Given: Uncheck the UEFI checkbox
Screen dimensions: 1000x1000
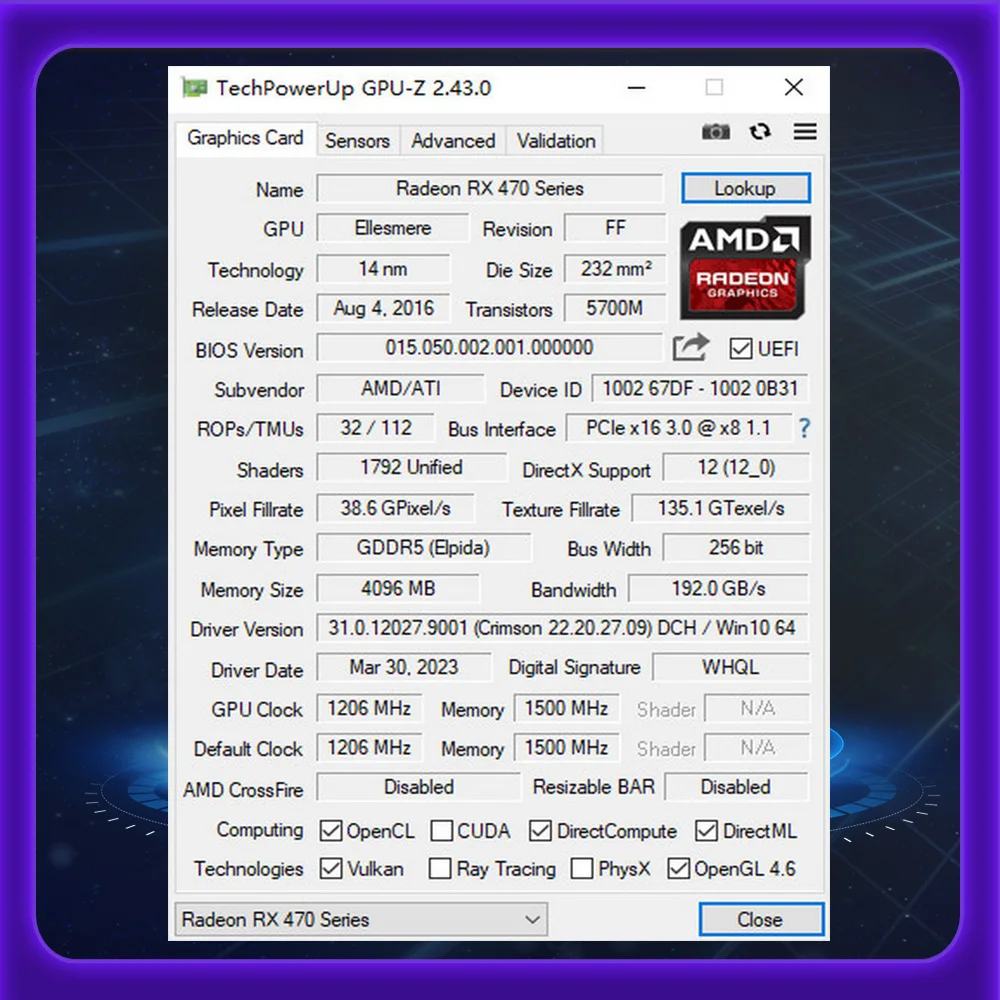Looking at the screenshot, I should pos(741,348).
